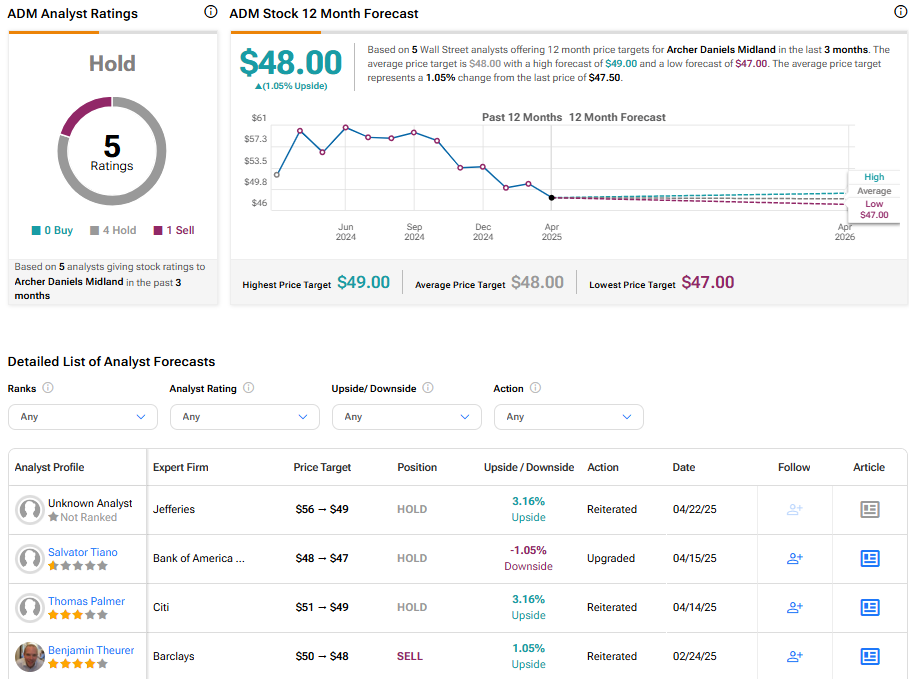Click Benjamin Theurer star rating
This screenshot has height=679, width=909.
pyautogui.click(x=78, y=663)
